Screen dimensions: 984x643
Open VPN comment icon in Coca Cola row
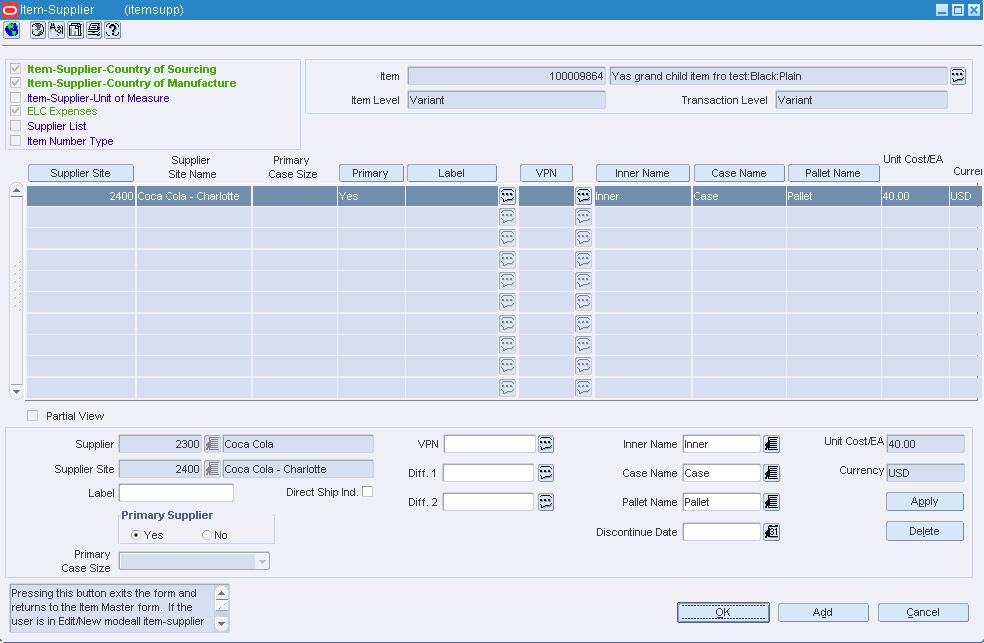[583, 196]
